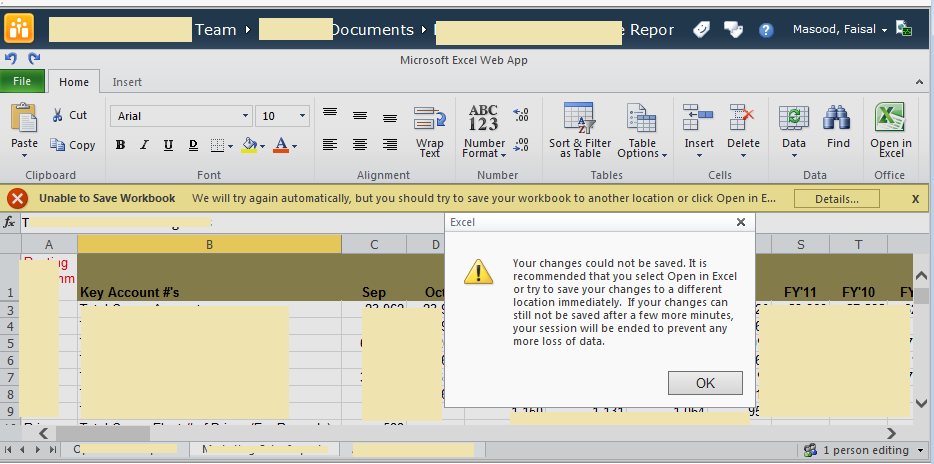The width and height of the screenshot is (934, 464).
Task: Click the Details... button in the error bar
Action: [836, 199]
